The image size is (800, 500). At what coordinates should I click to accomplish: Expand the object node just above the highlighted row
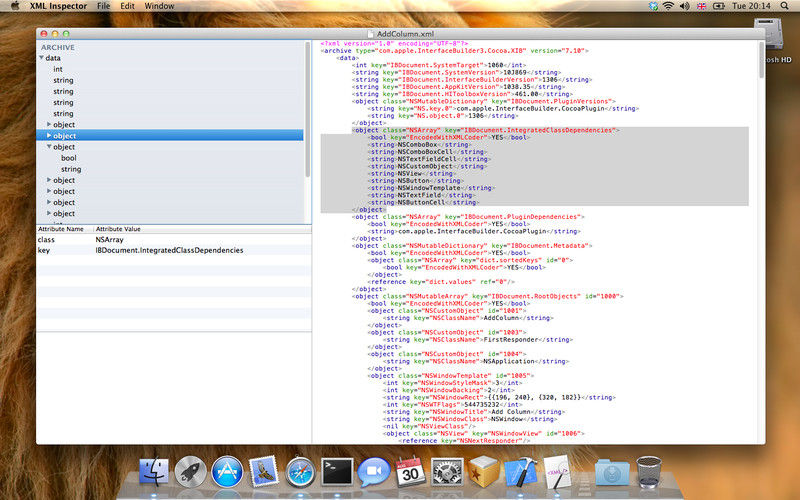(49, 124)
